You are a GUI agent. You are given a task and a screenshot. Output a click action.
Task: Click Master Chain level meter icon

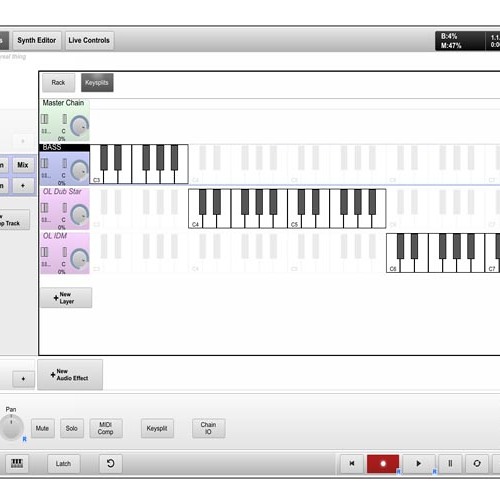(x=44, y=119)
